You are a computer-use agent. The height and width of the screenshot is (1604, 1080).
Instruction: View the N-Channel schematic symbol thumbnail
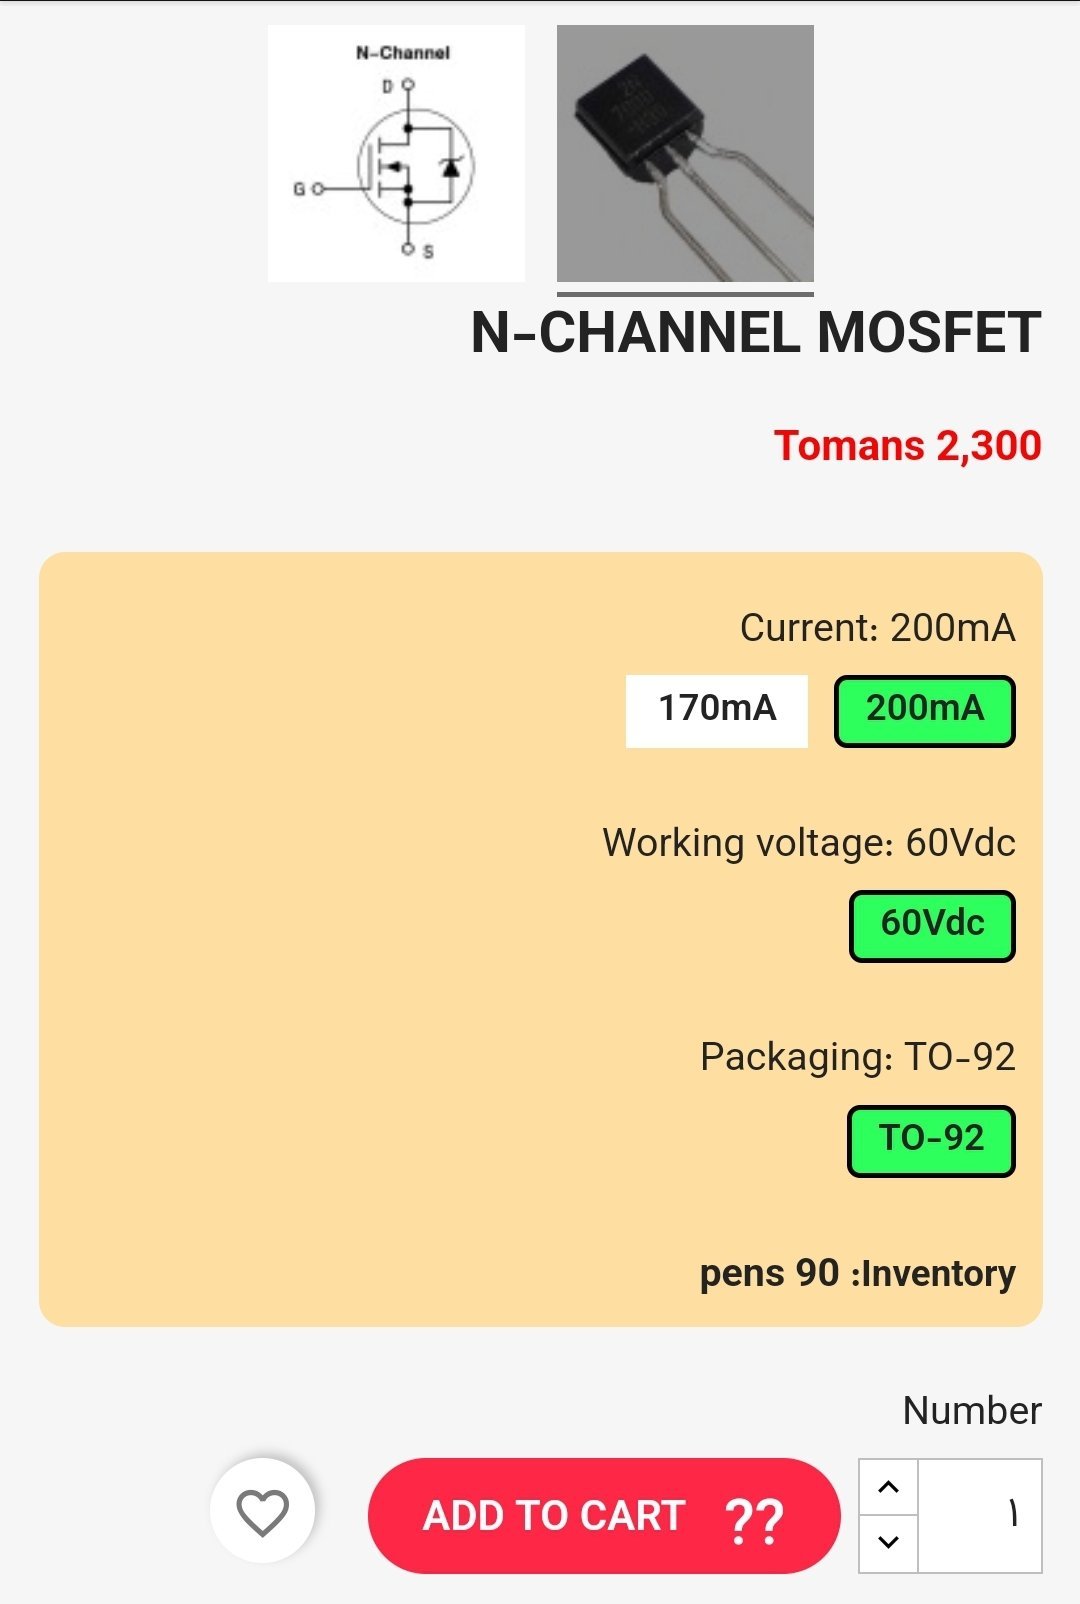point(396,153)
